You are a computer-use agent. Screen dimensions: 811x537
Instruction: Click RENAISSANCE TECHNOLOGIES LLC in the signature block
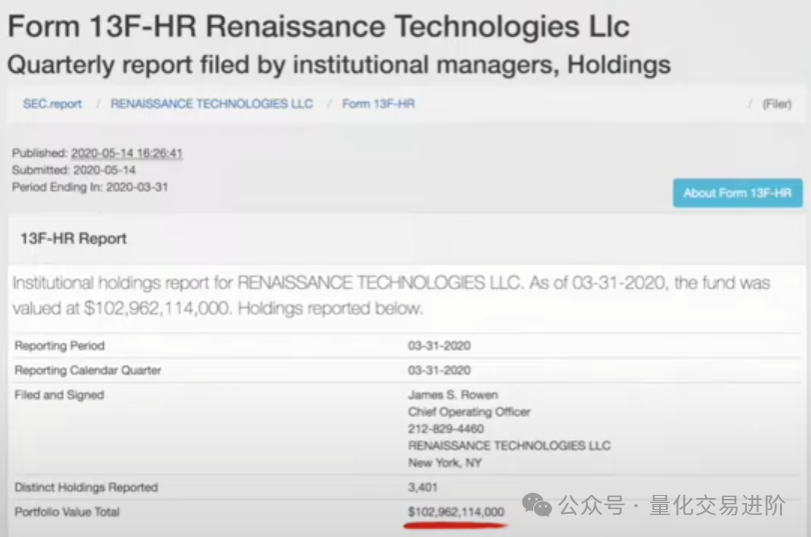(509, 445)
